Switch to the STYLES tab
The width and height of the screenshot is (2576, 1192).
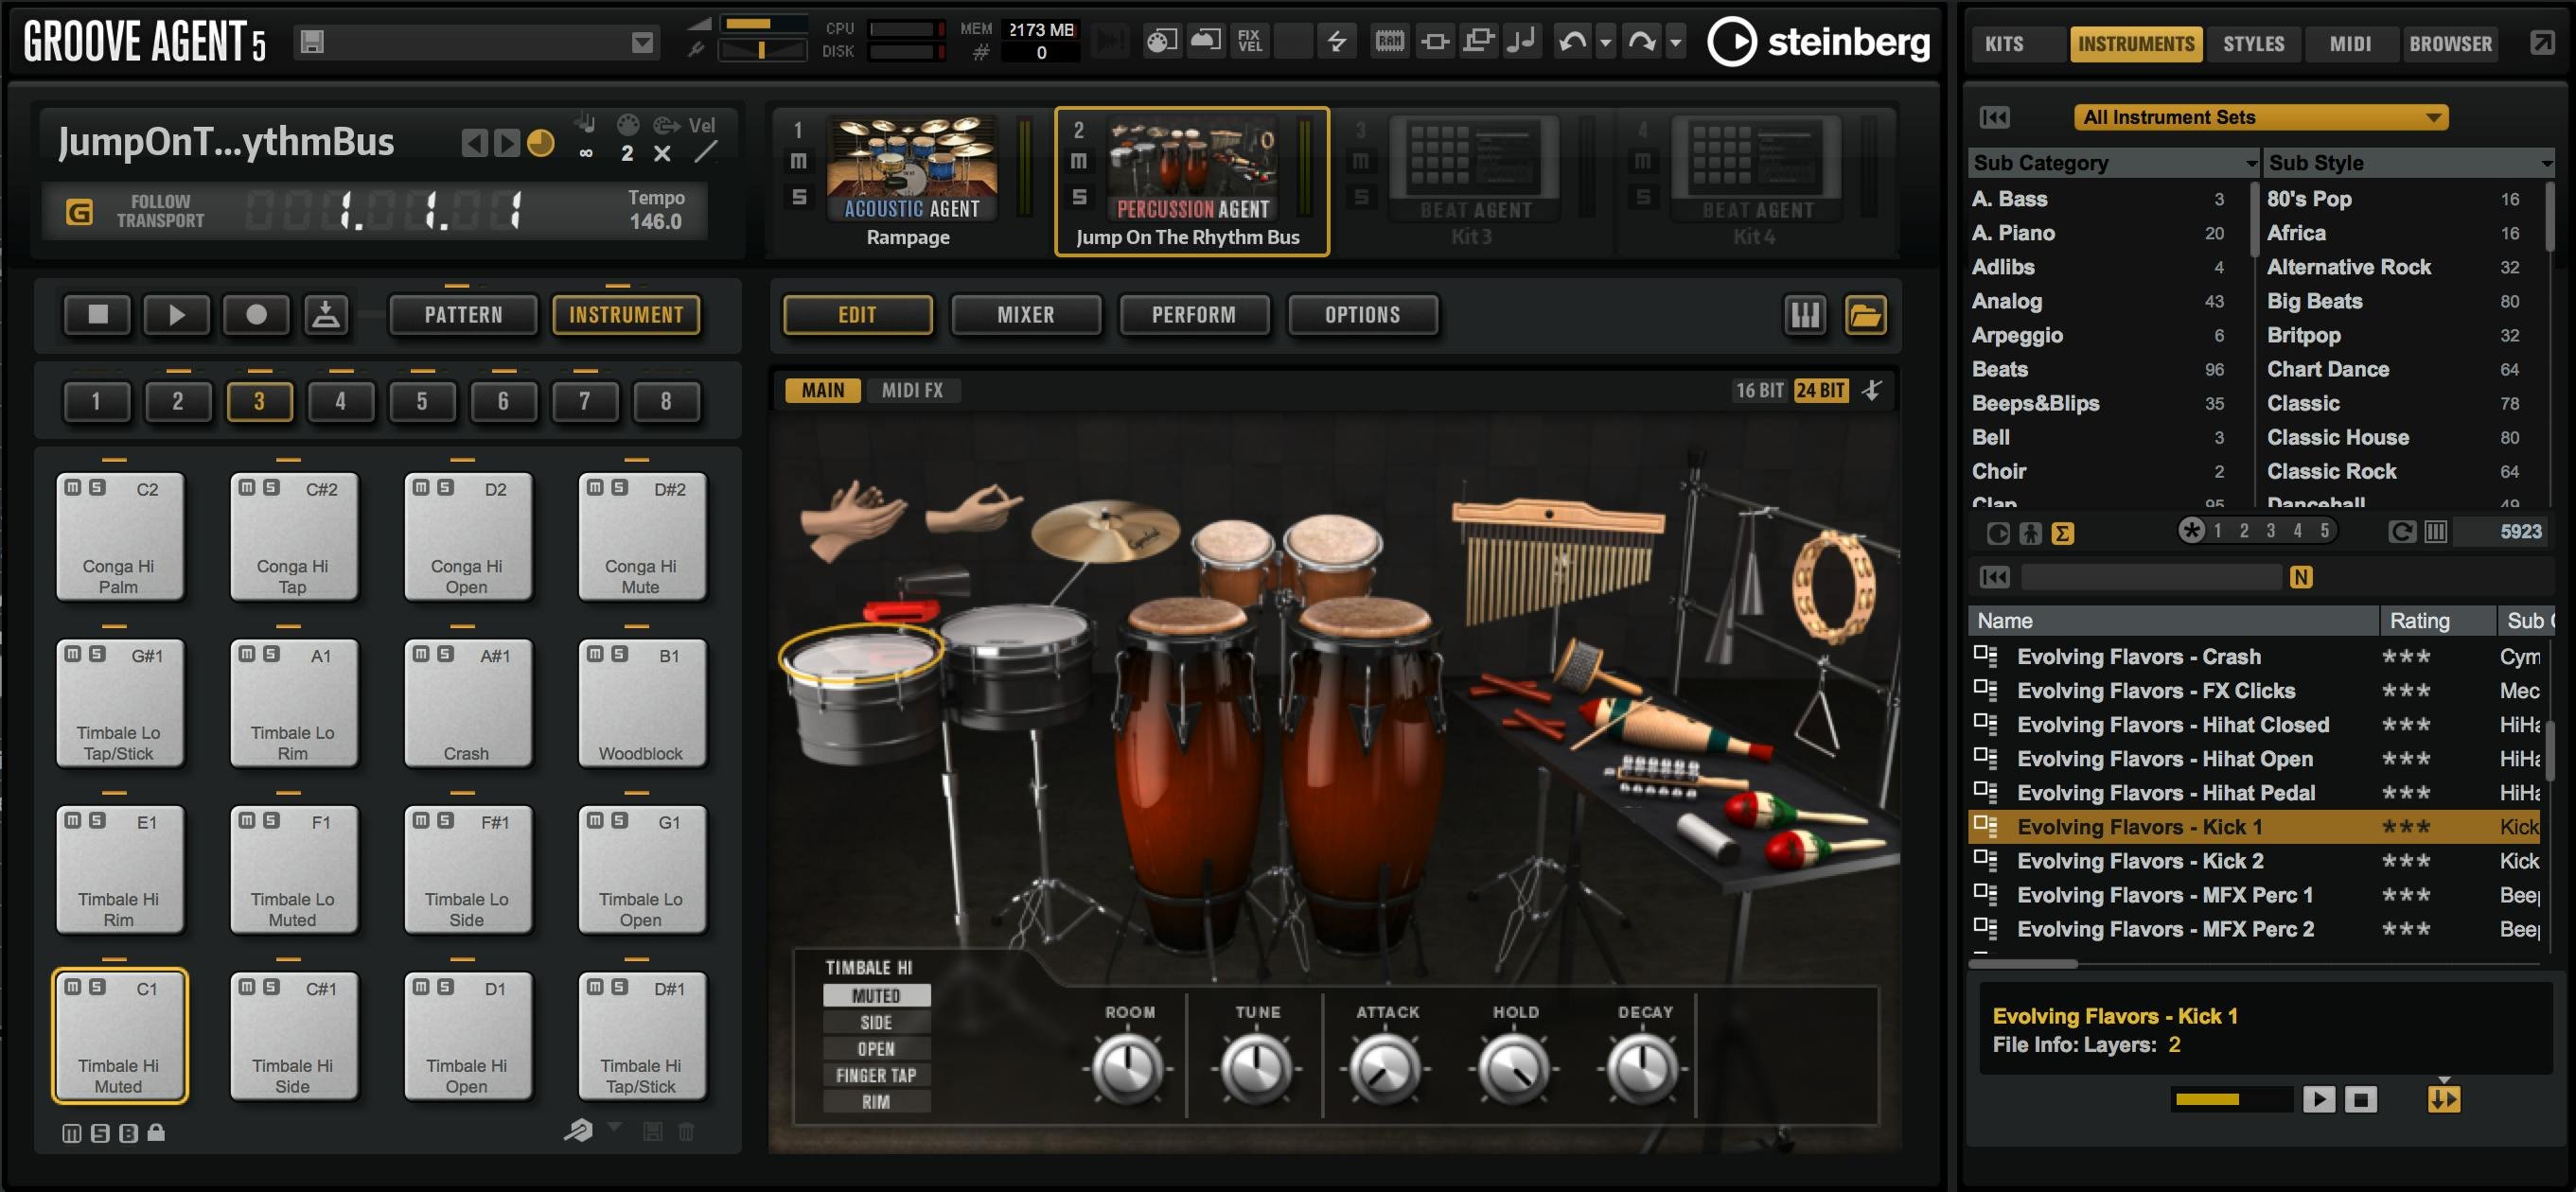pos(2254,44)
